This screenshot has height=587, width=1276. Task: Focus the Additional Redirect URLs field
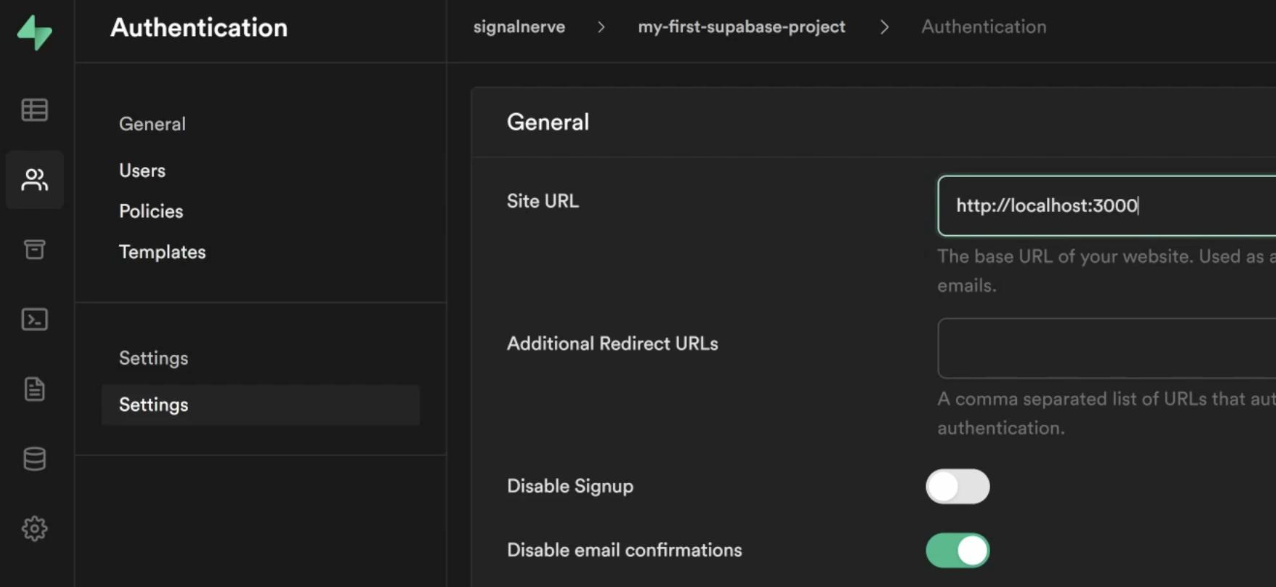(1106, 348)
